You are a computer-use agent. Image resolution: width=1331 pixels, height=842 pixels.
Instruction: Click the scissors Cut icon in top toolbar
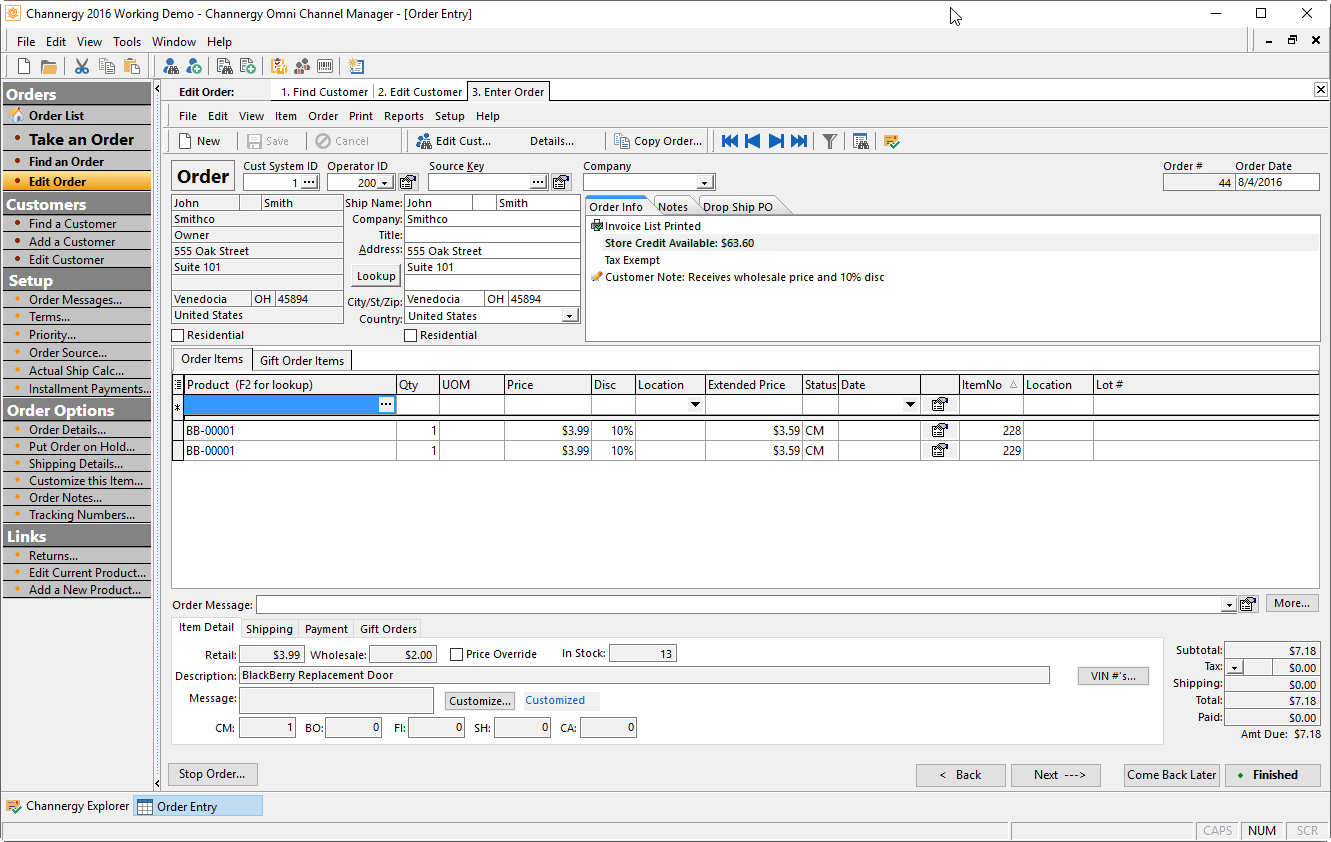[82, 67]
